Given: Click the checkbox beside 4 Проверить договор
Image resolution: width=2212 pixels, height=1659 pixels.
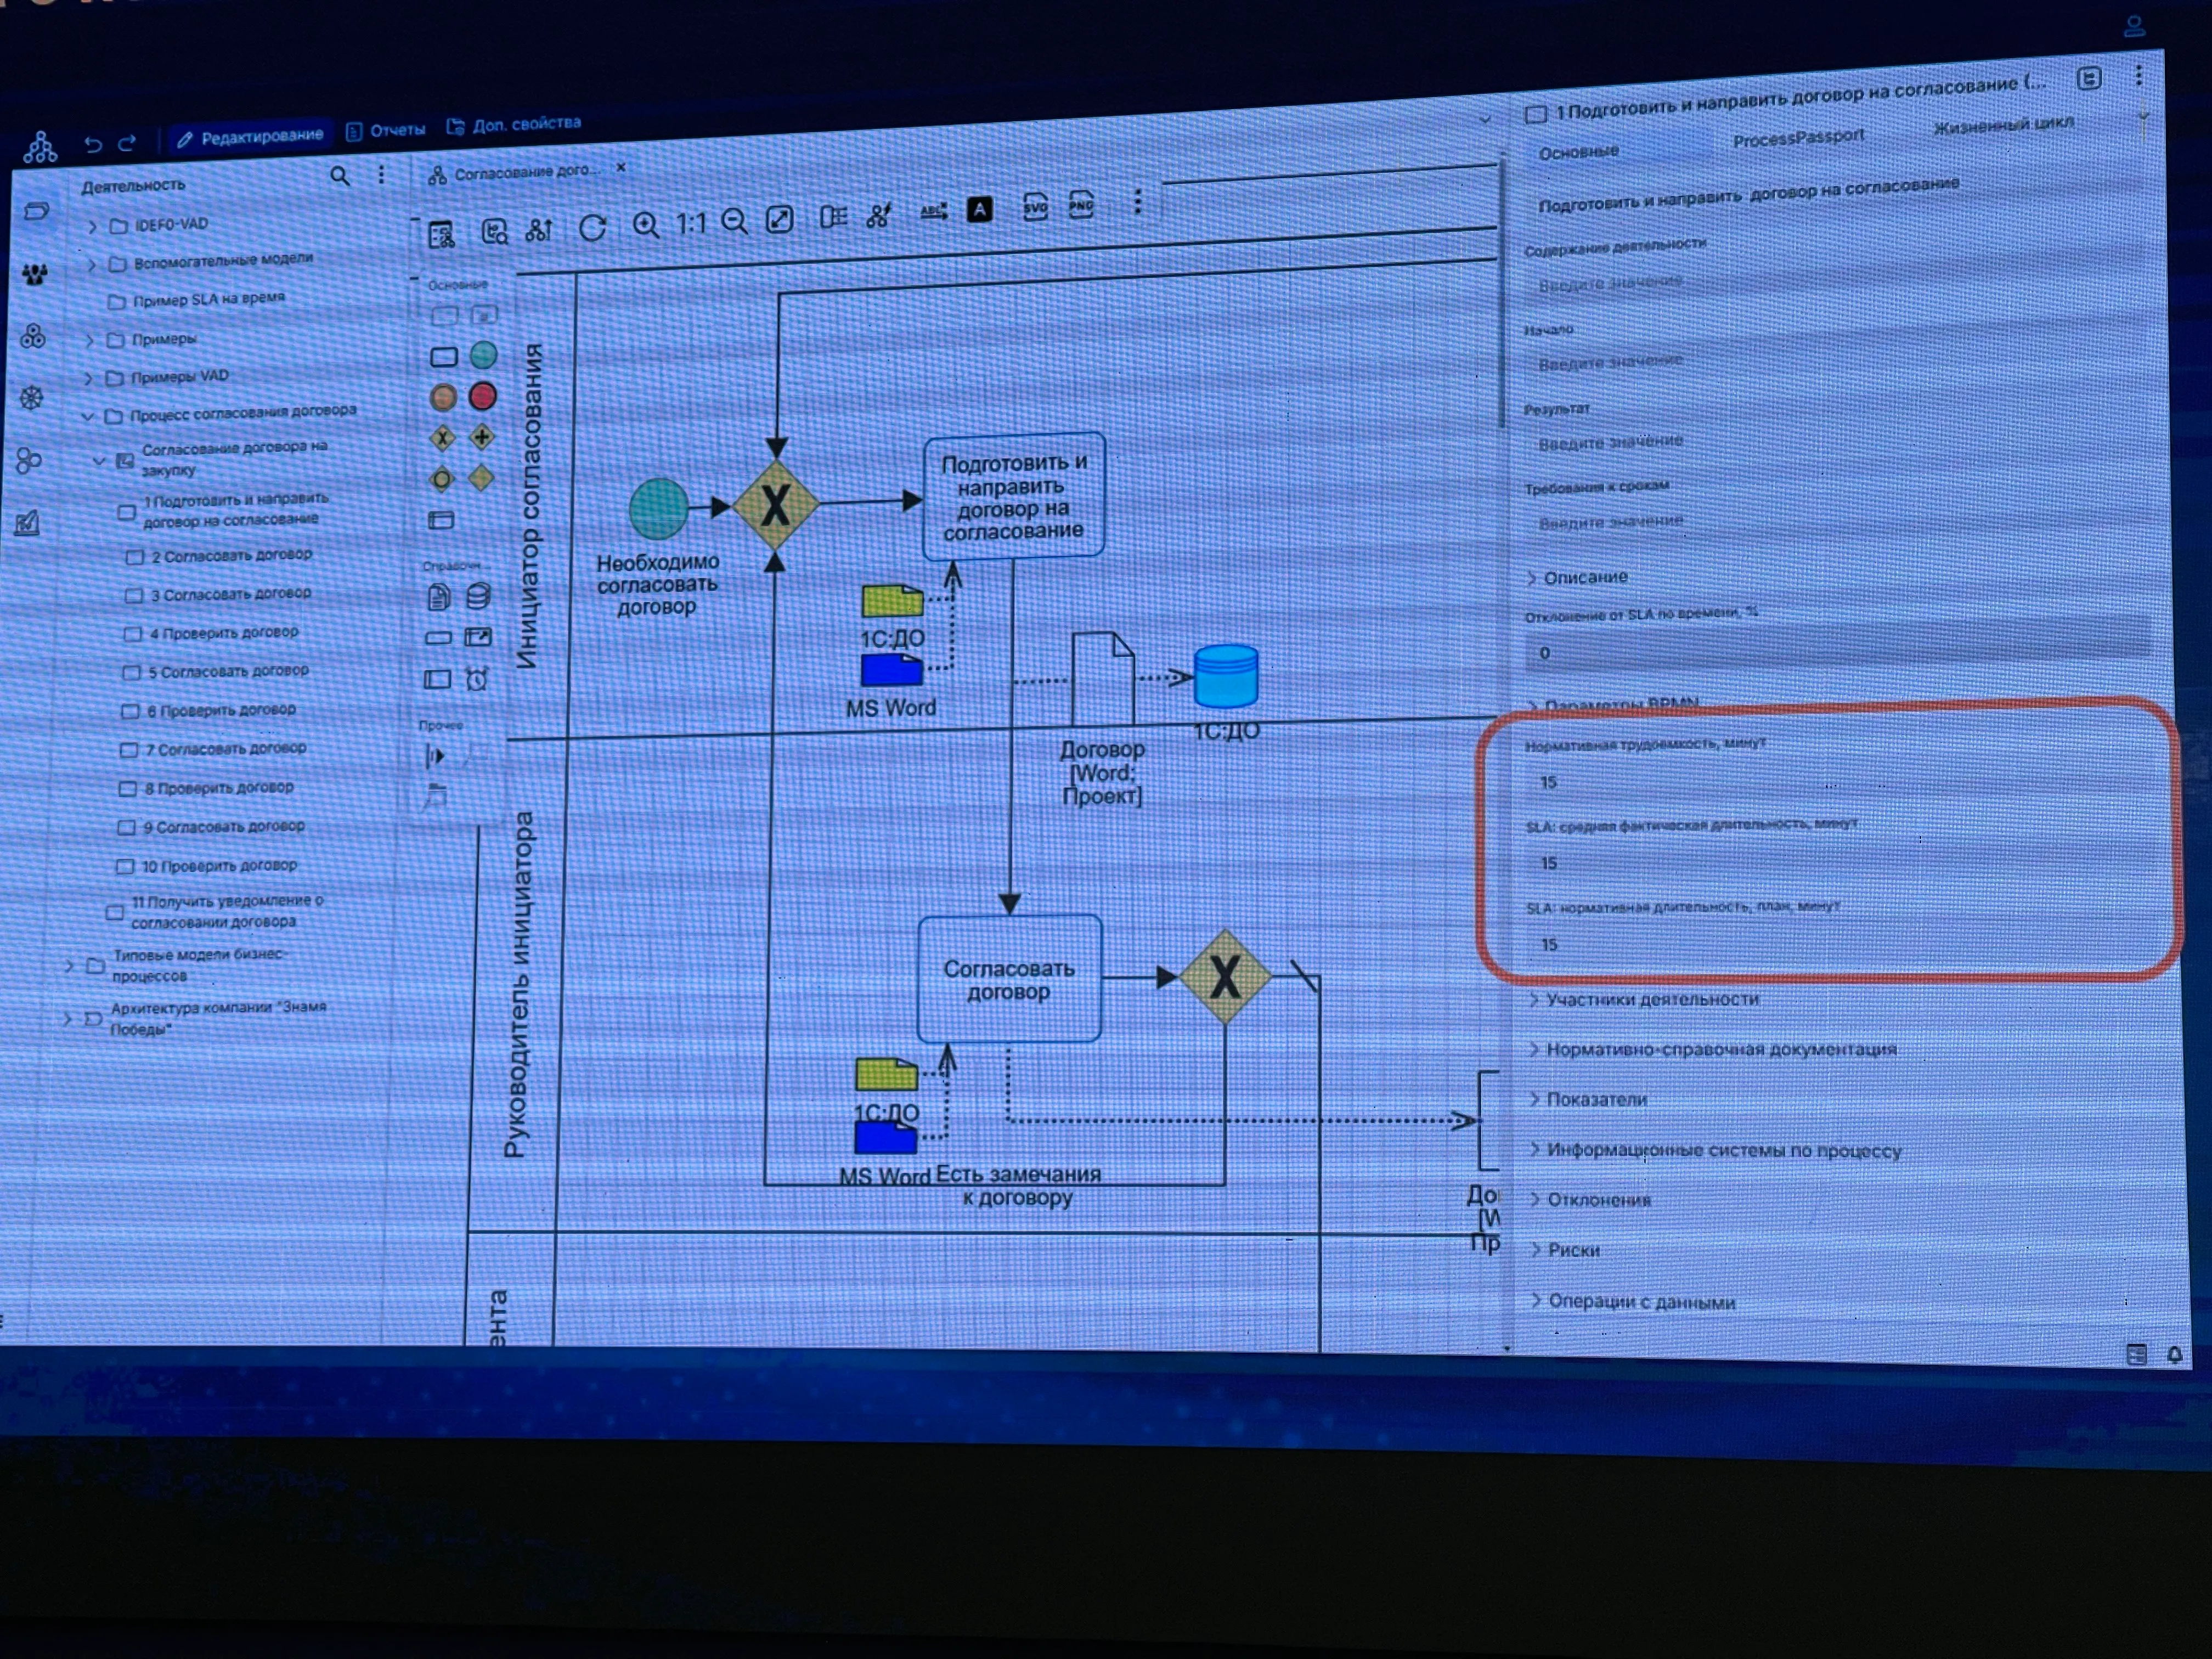Looking at the screenshot, I should point(133,634).
